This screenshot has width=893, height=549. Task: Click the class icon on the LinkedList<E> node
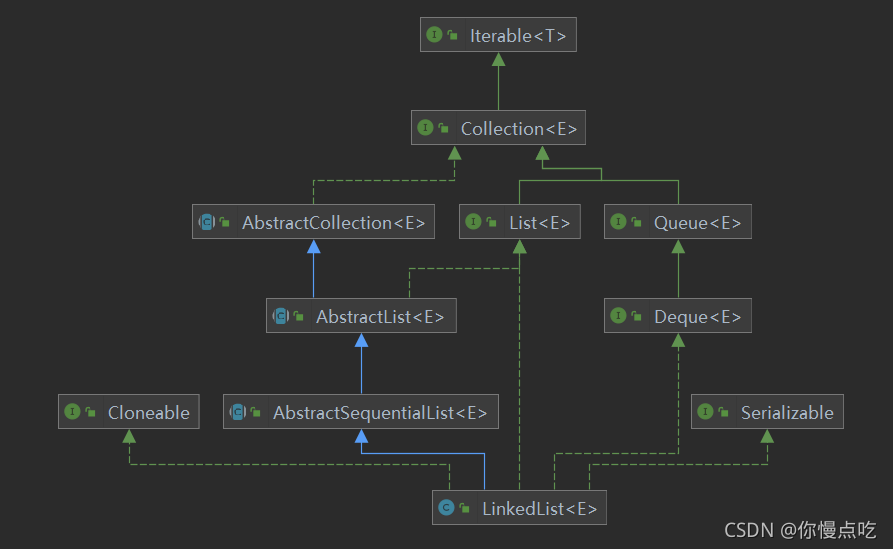click(446, 507)
